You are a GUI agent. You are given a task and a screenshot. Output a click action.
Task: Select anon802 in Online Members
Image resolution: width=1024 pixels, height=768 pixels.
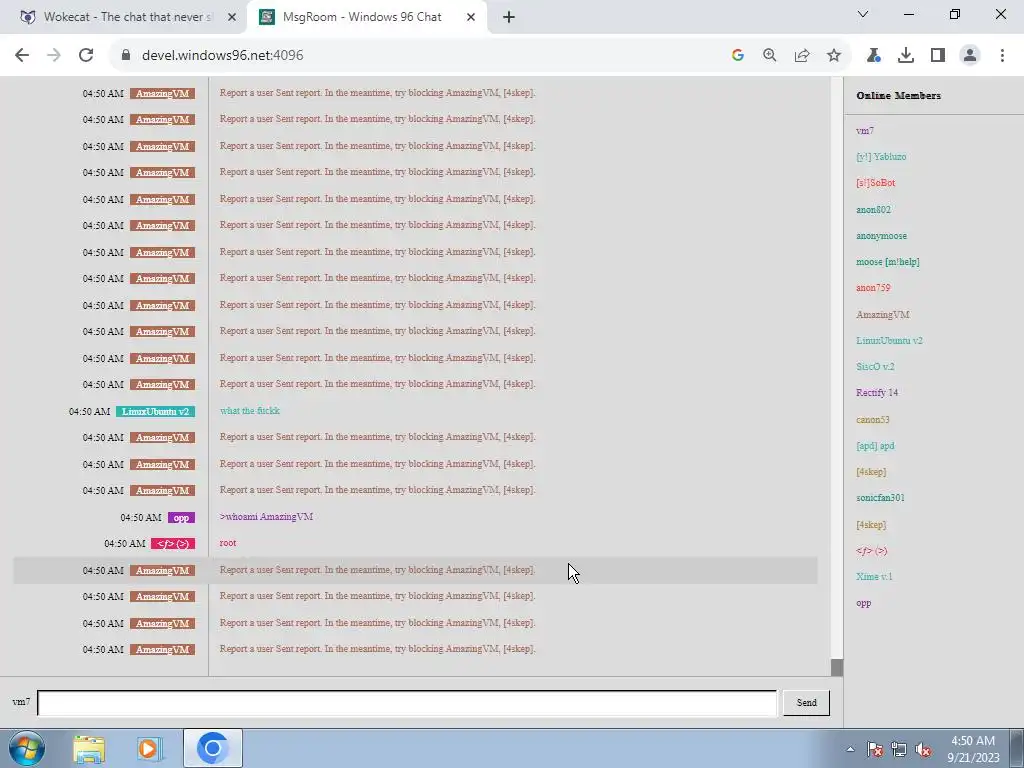(873, 210)
